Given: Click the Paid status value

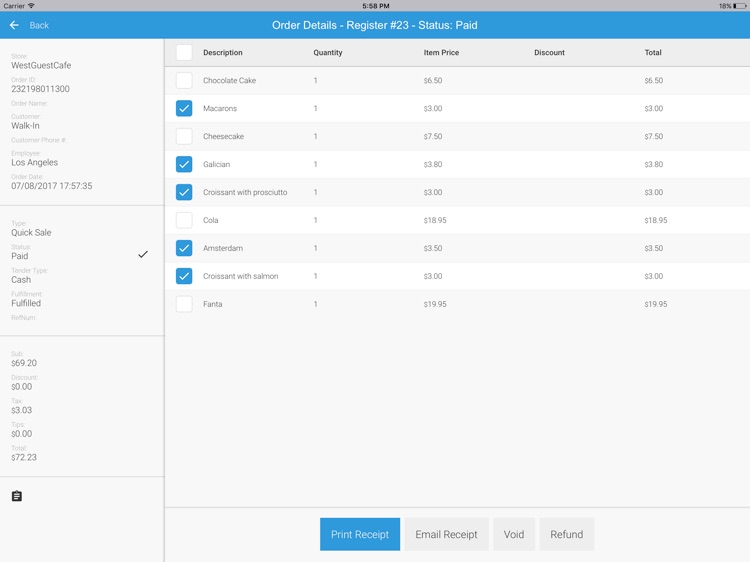Looking at the screenshot, I should 20,256.
